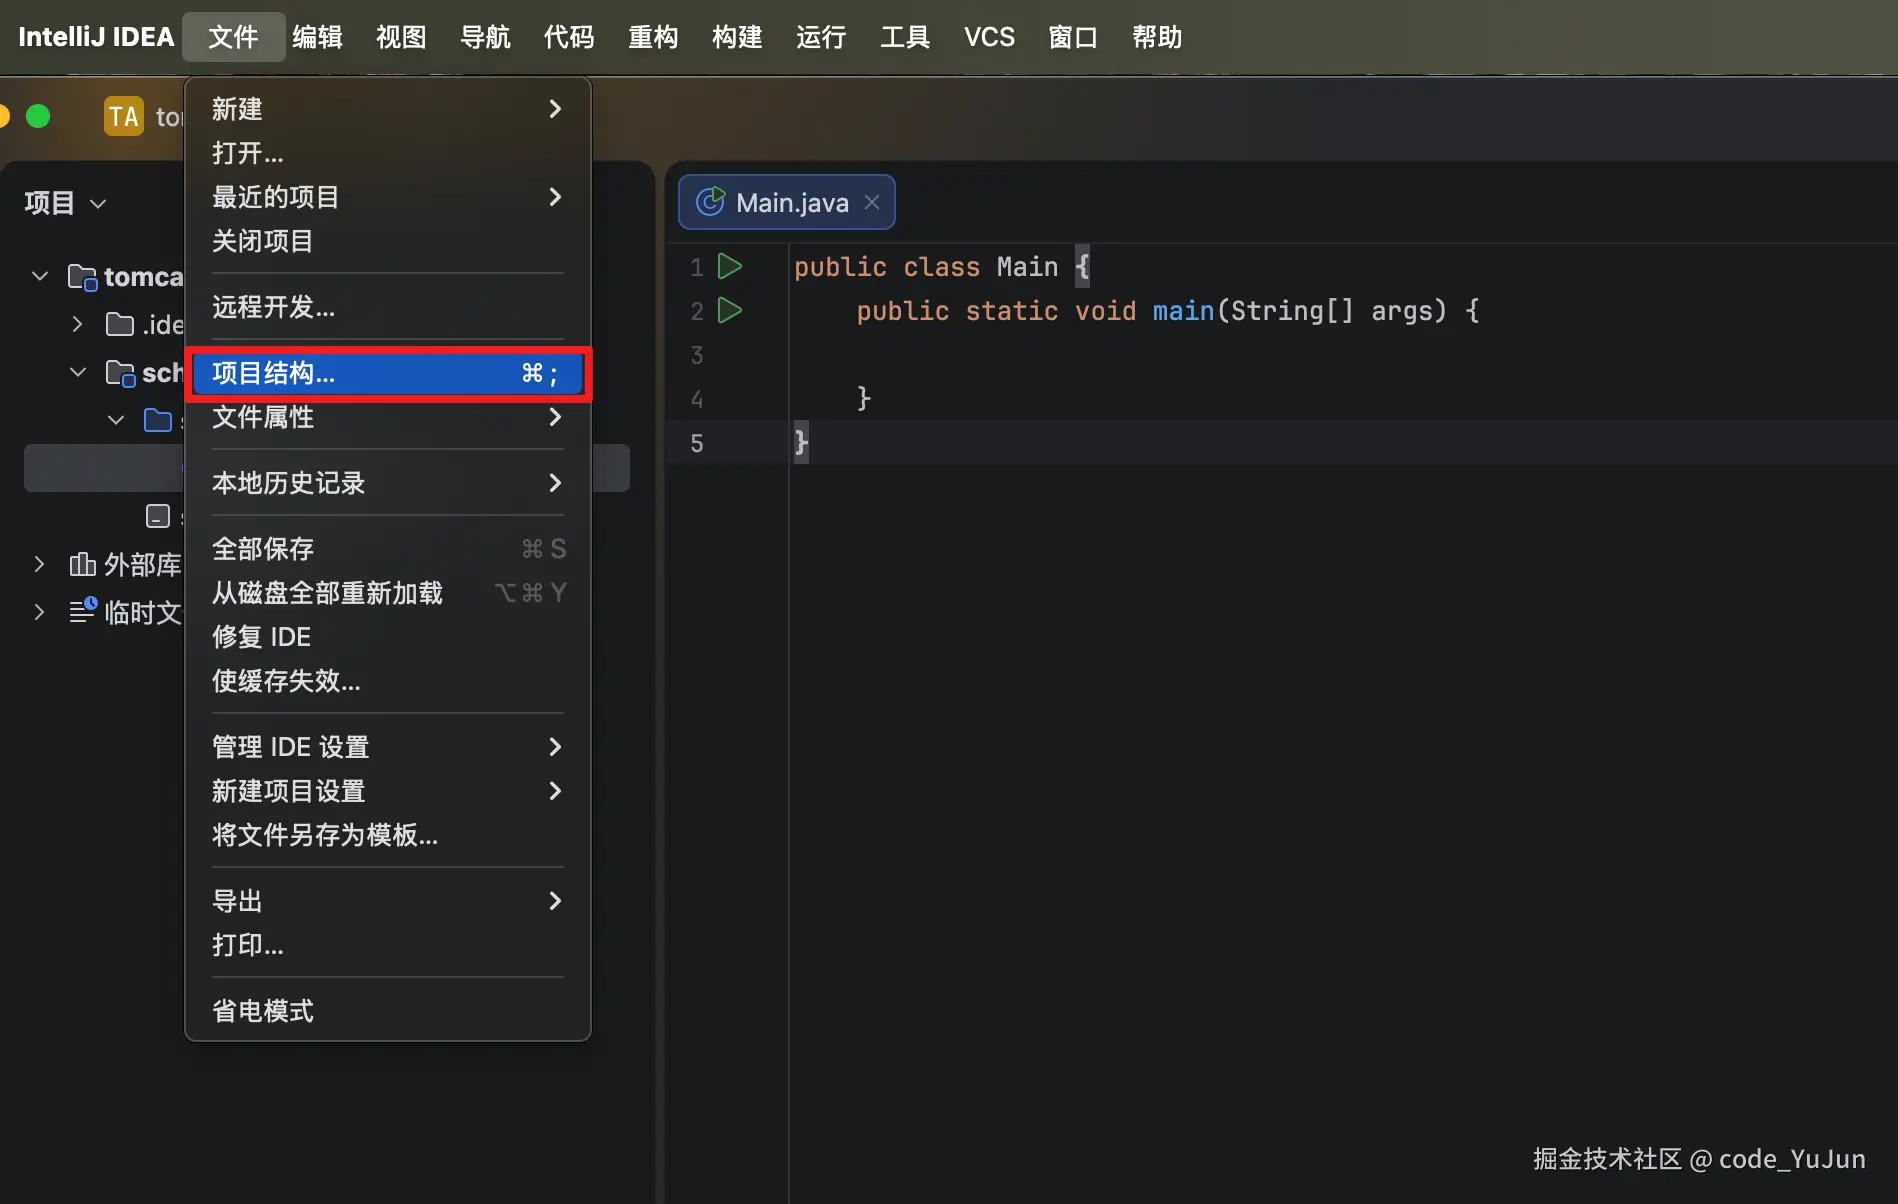Run the Main class from line 1 gutter
The height and width of the screenshot is (1204, 1898).
pos(730,267)
